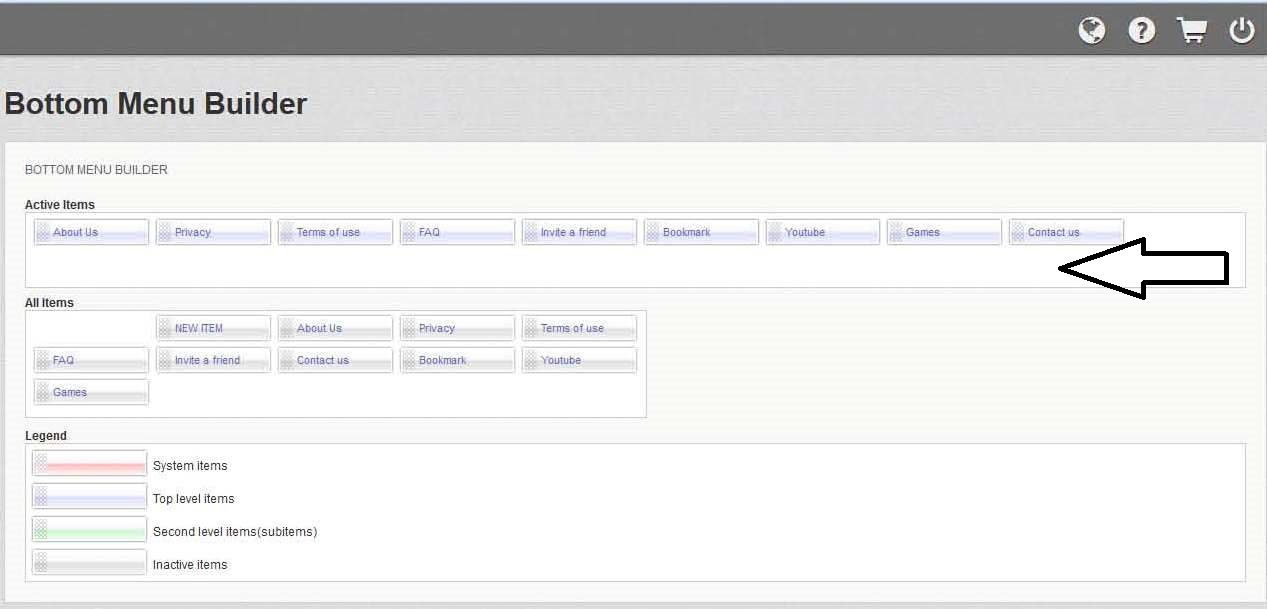Select Youtube in Active Items
Screen dimensions: 1267x609
click(823, 232)
